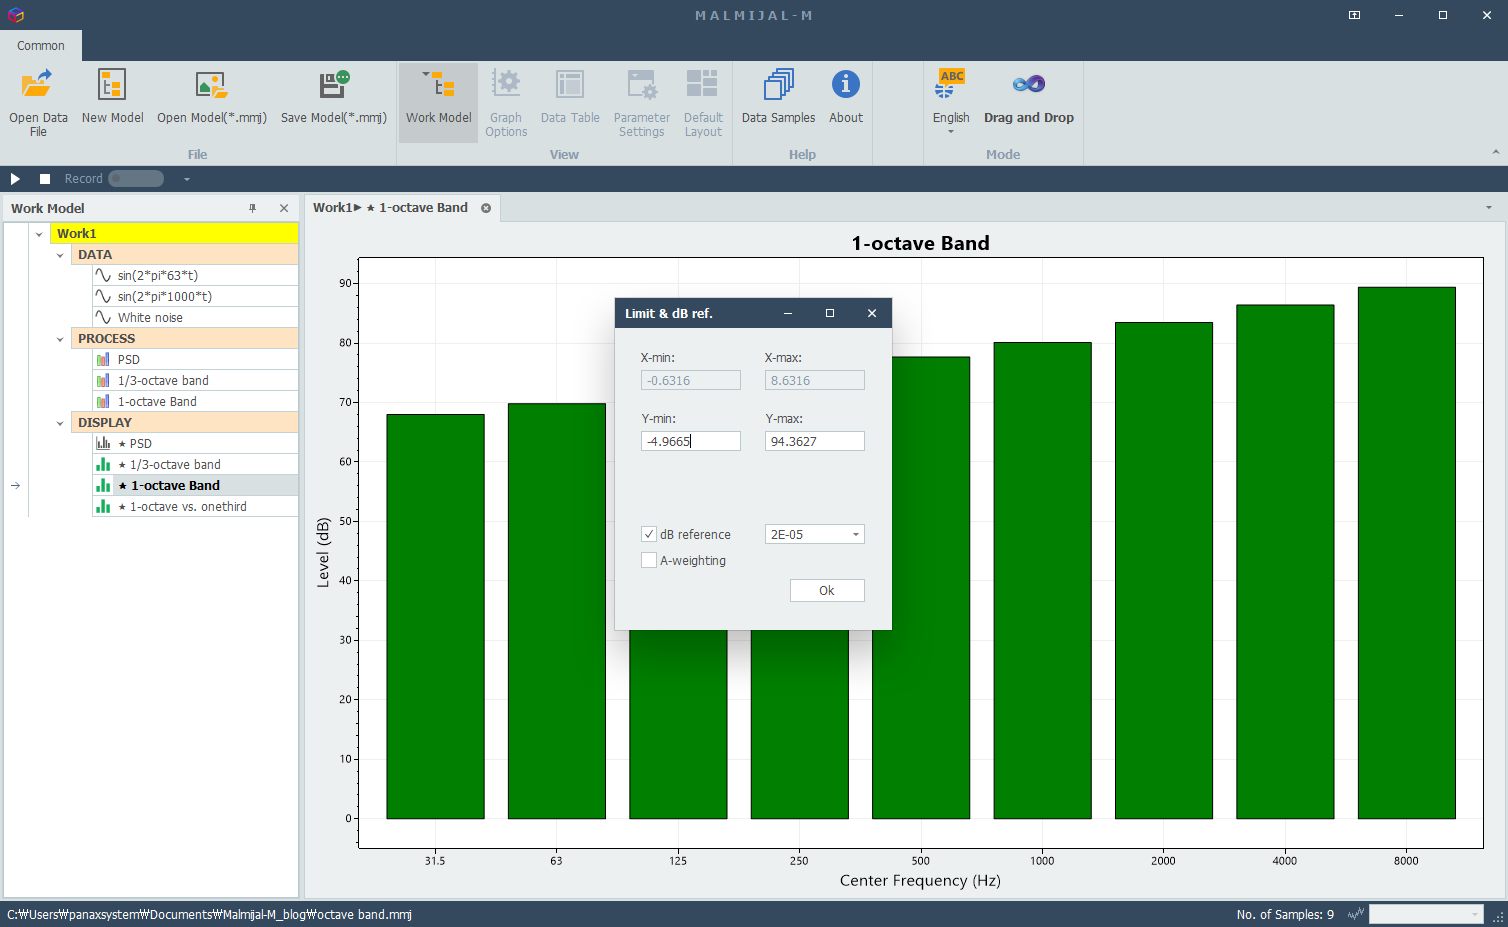Collapse the PROCESS tree group

click(60, 339)
